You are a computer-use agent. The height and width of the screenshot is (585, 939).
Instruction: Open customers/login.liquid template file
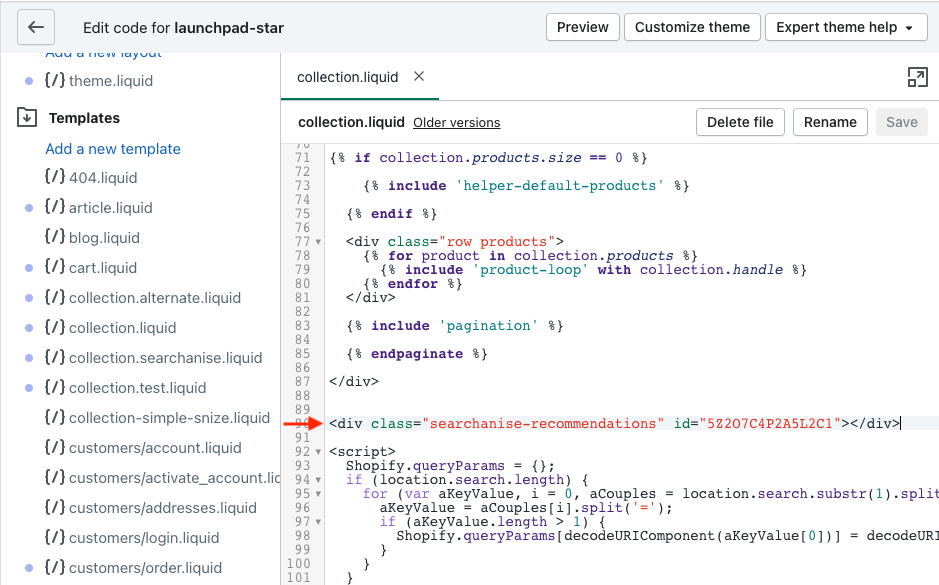click(144, 537)
